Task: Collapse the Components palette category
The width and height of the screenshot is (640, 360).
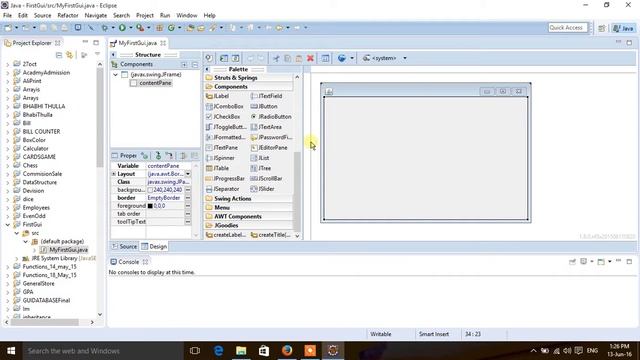Action: (x=249, y=87)
